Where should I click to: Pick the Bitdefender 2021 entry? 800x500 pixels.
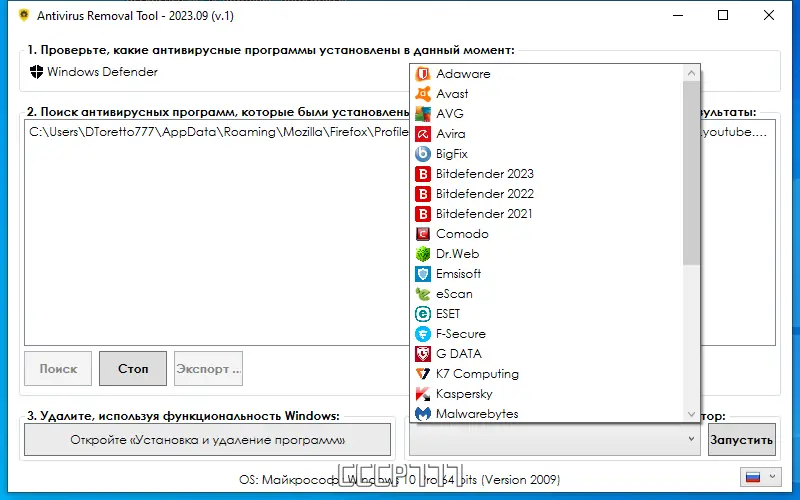tap(547, 214)
